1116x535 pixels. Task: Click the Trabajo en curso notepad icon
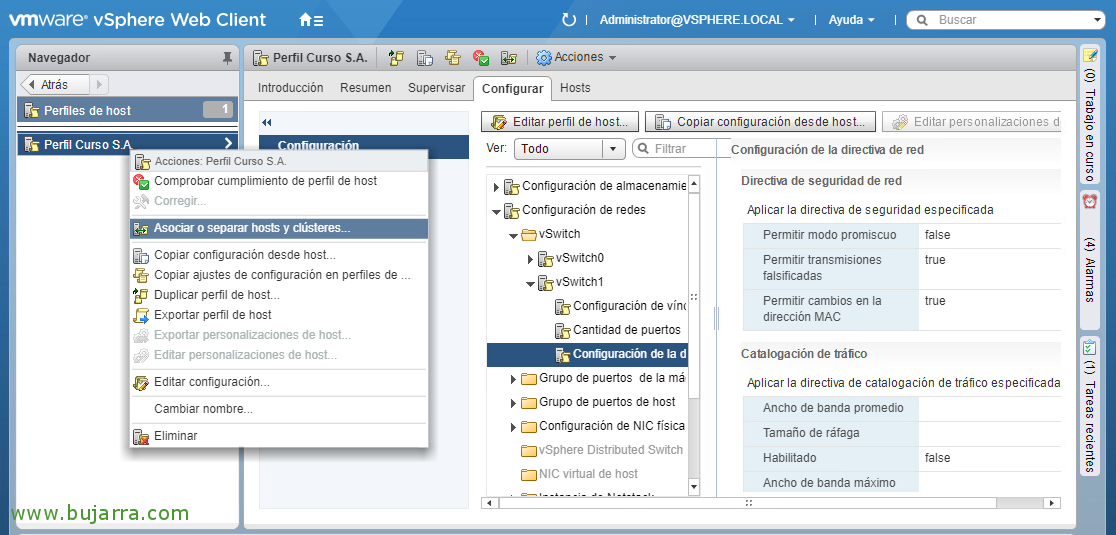pyautogui.click(x=1090, y=55)
